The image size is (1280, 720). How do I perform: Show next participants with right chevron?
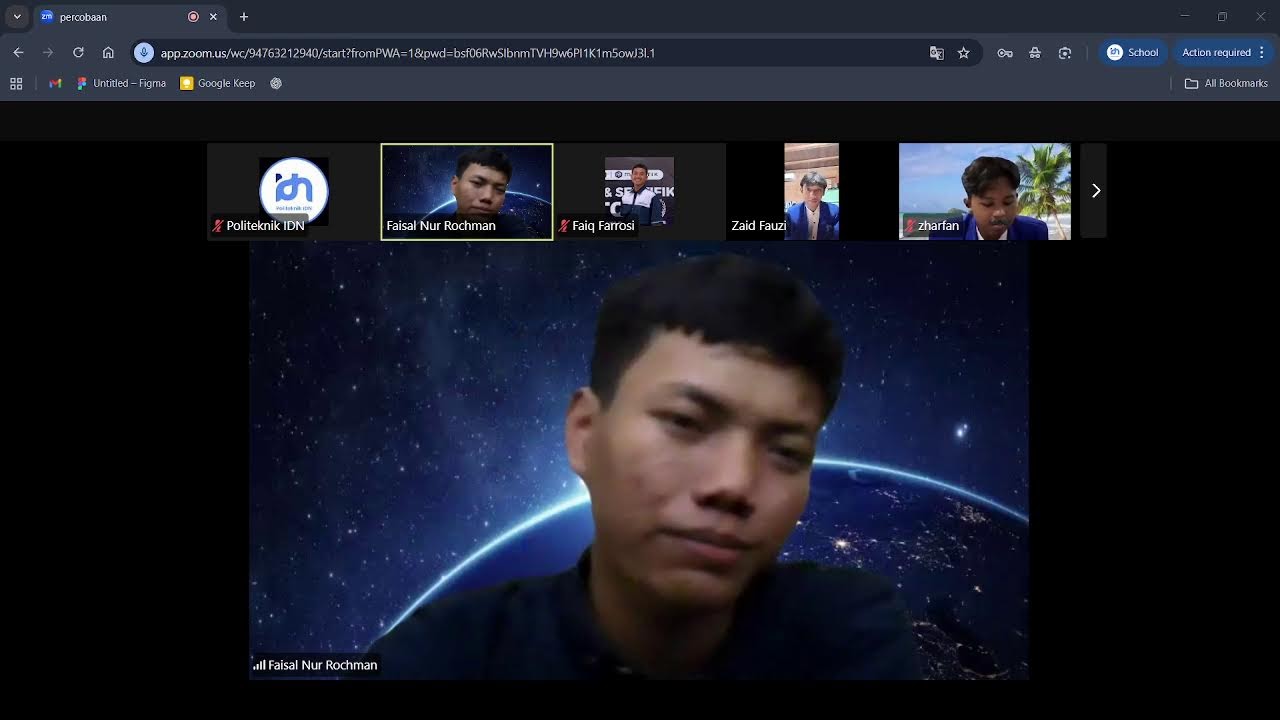click(1095, 191)
